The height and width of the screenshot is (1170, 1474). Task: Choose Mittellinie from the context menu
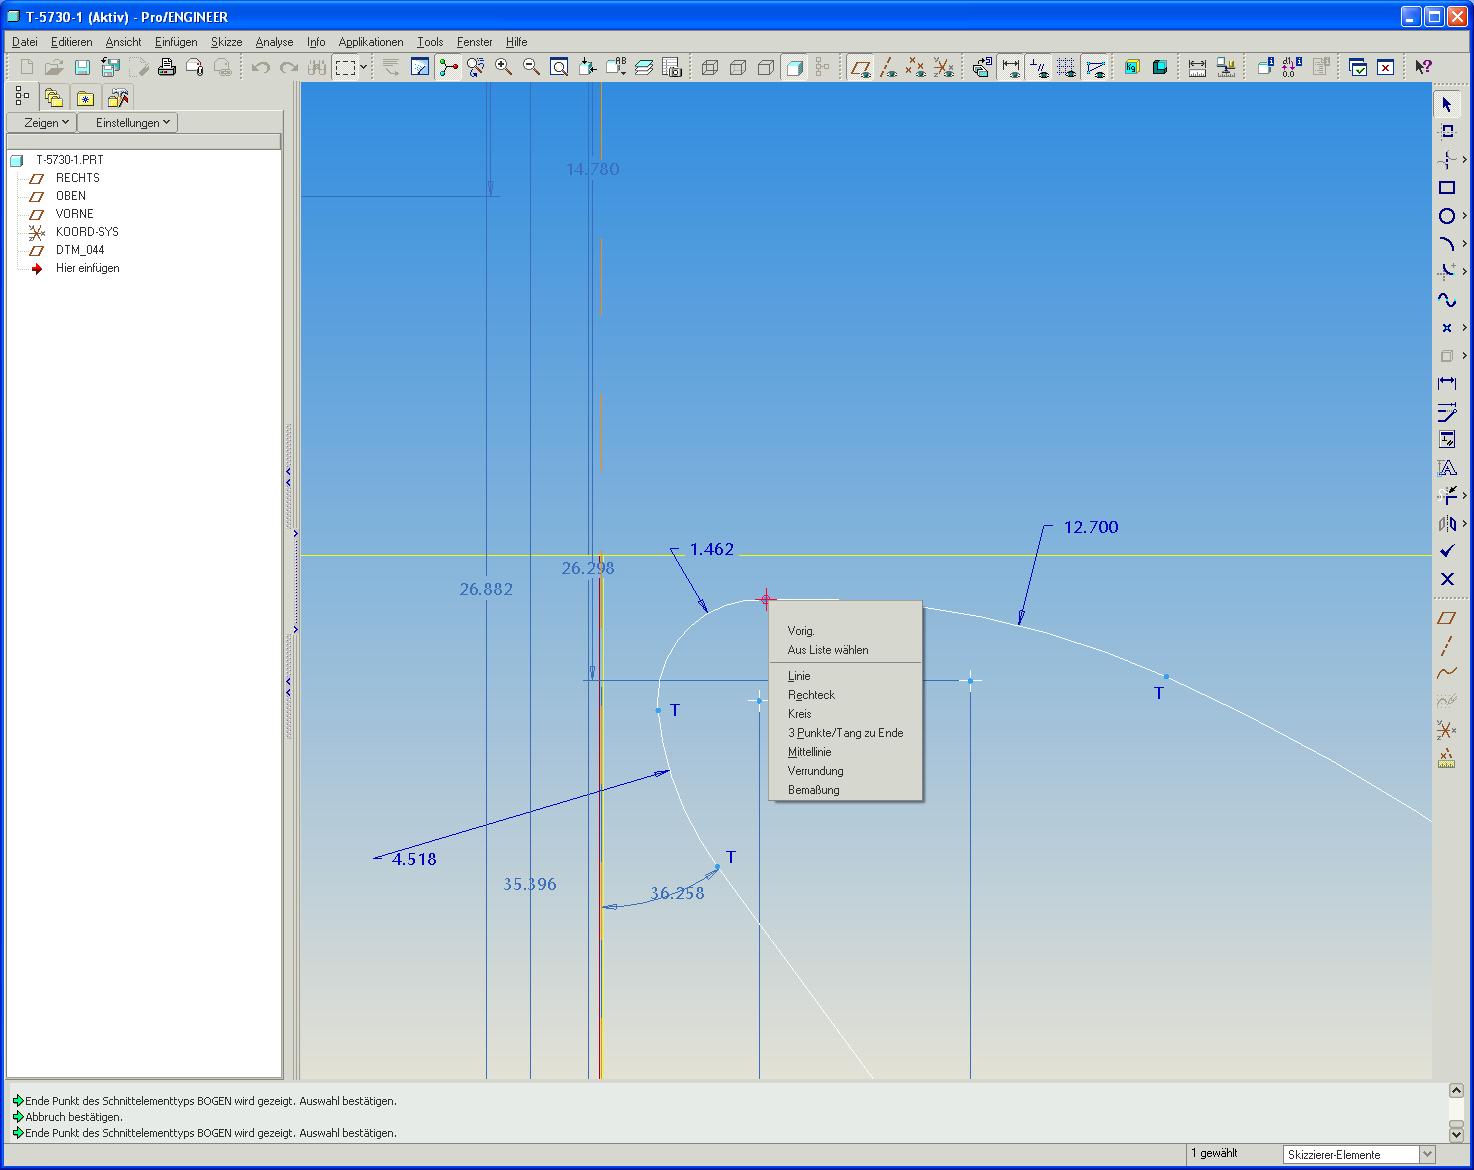tap(809, 752)
